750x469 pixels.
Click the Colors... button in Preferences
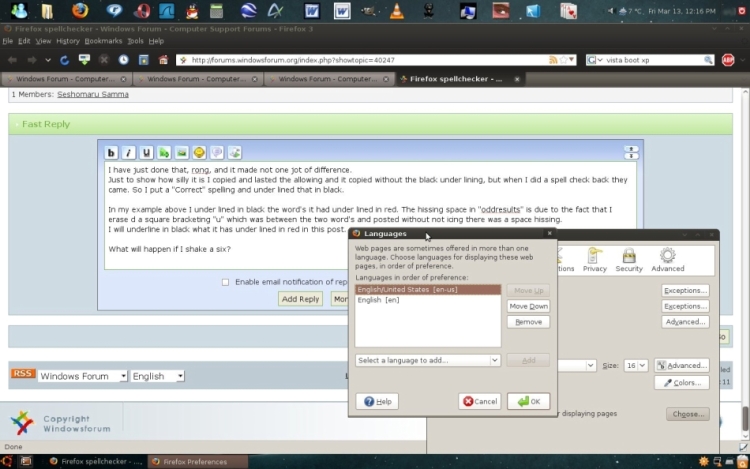682,382
